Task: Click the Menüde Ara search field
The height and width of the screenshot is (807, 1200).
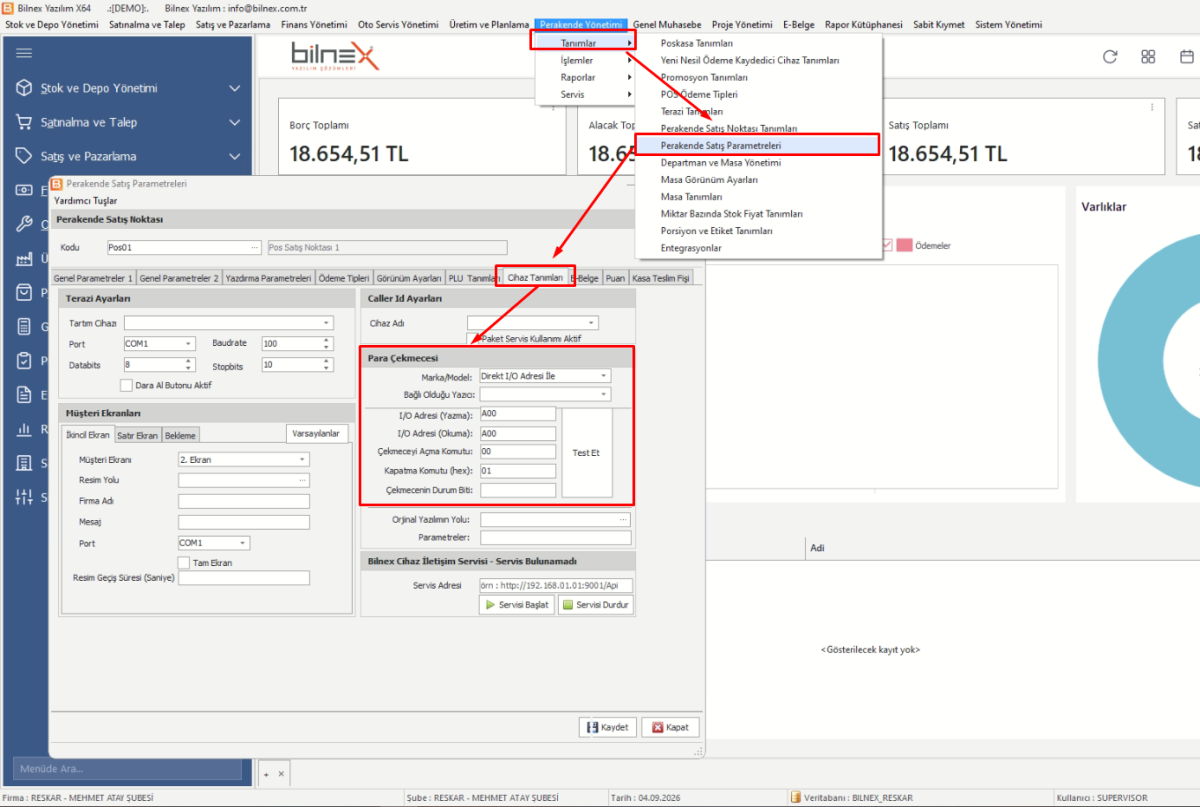Action: [127, 769]
